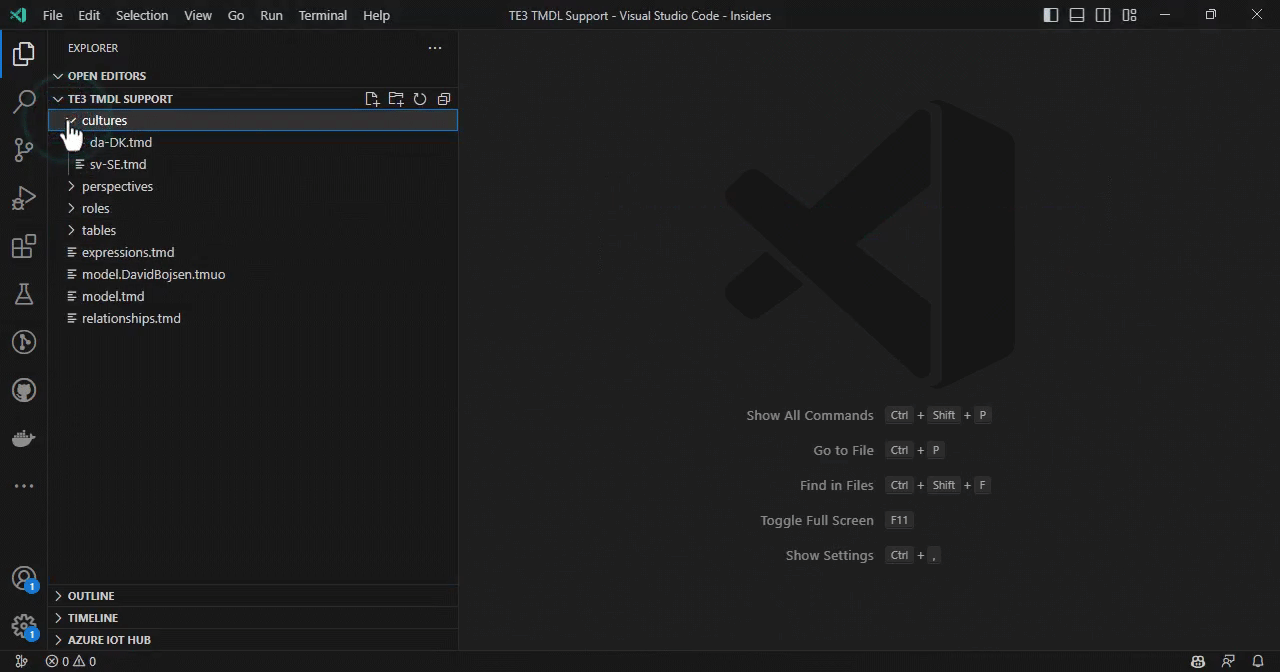Open Run and Debug view
This screenshot has height=672, width=1280.
(24, 198)
